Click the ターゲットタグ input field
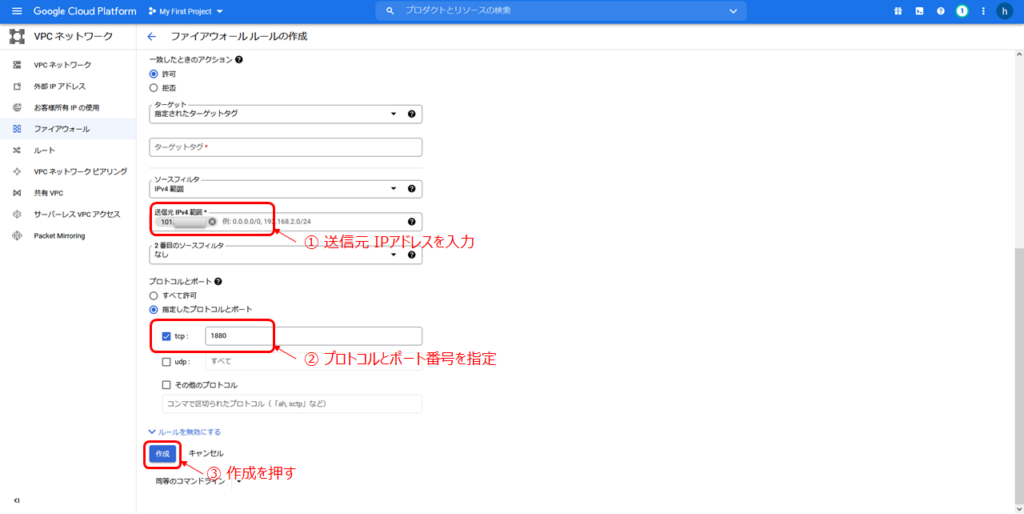The height and width of the screenshot is (514, 1024). click(285, 147)
